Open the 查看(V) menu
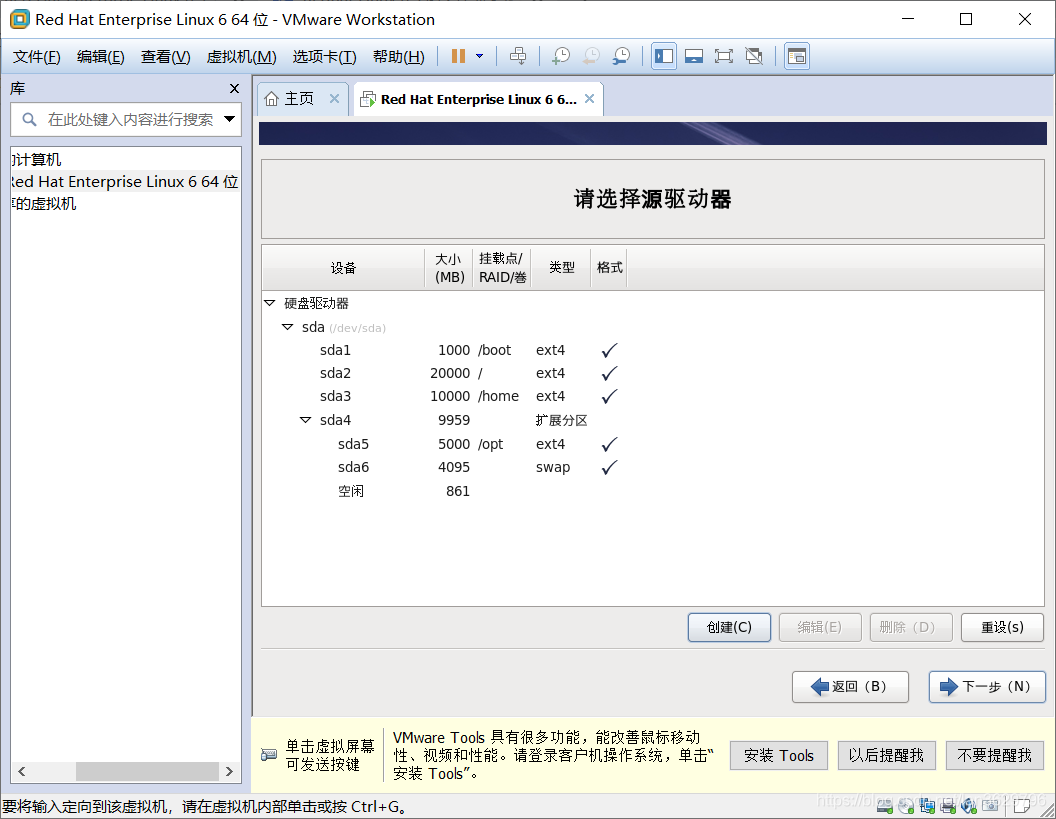Image resolution: width=1056 pixels, height=819 pixels. (x=165, y=57)
